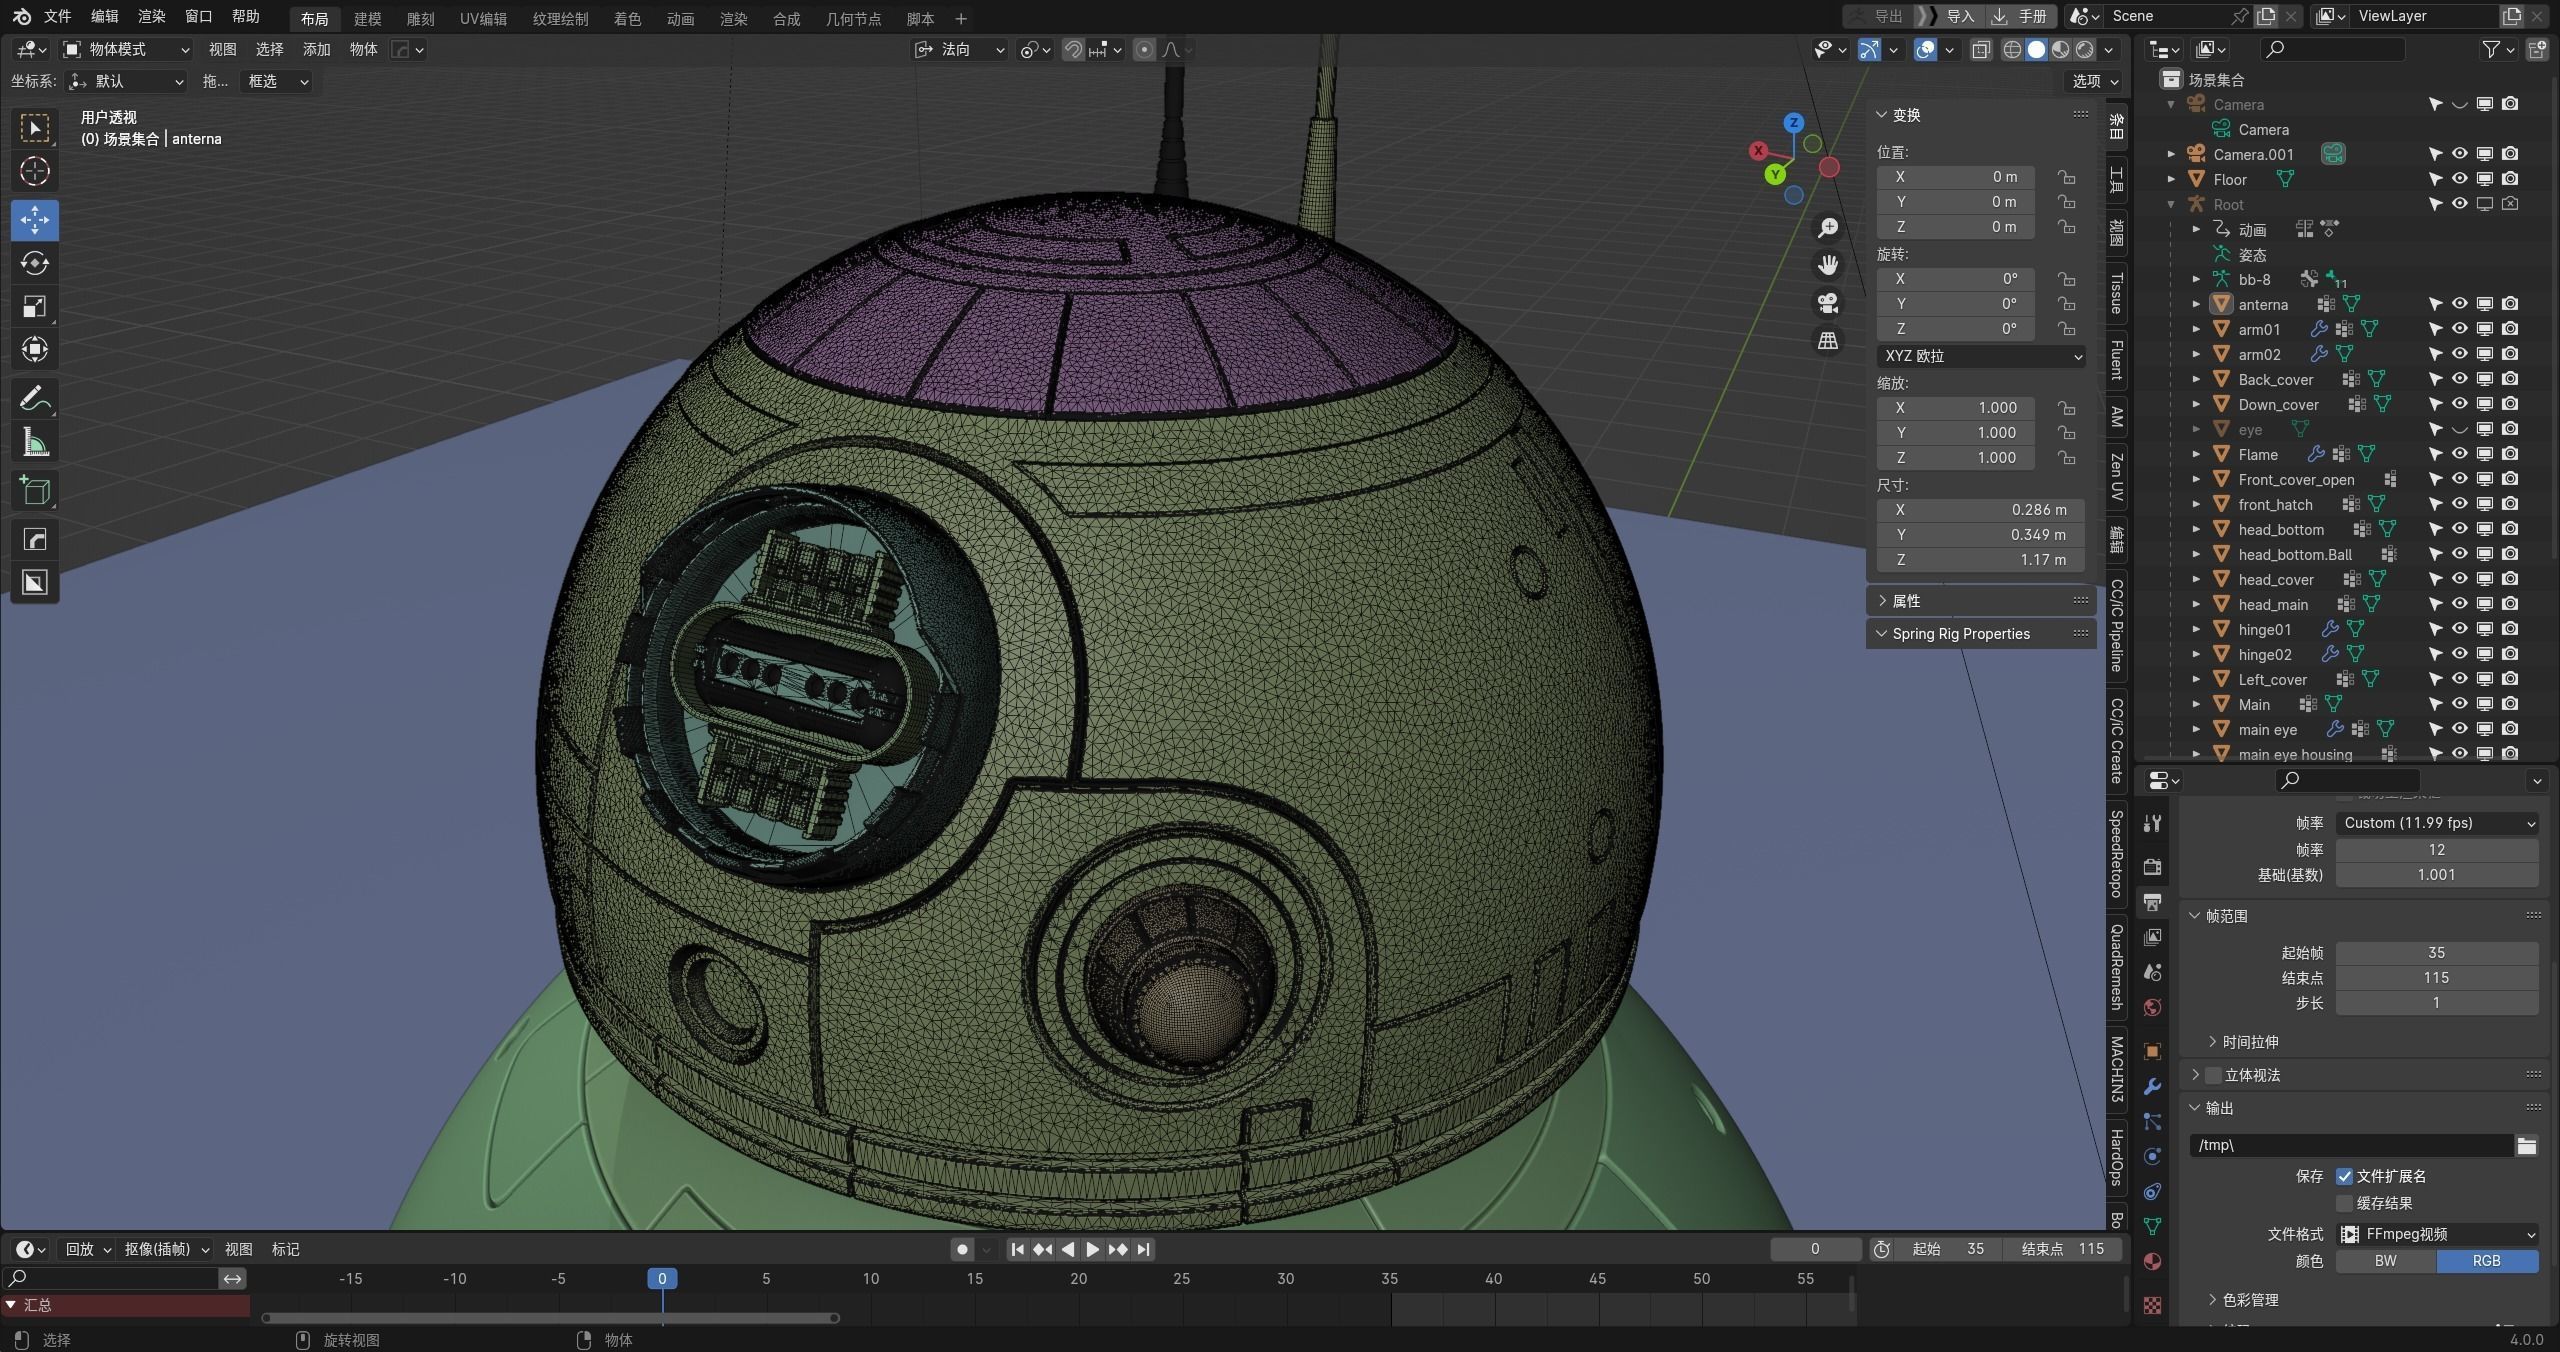Open the XYZ Euler rotation mode dropdown
The height and width of the screenshot is (1352, 2560).
coord(1980,356)
